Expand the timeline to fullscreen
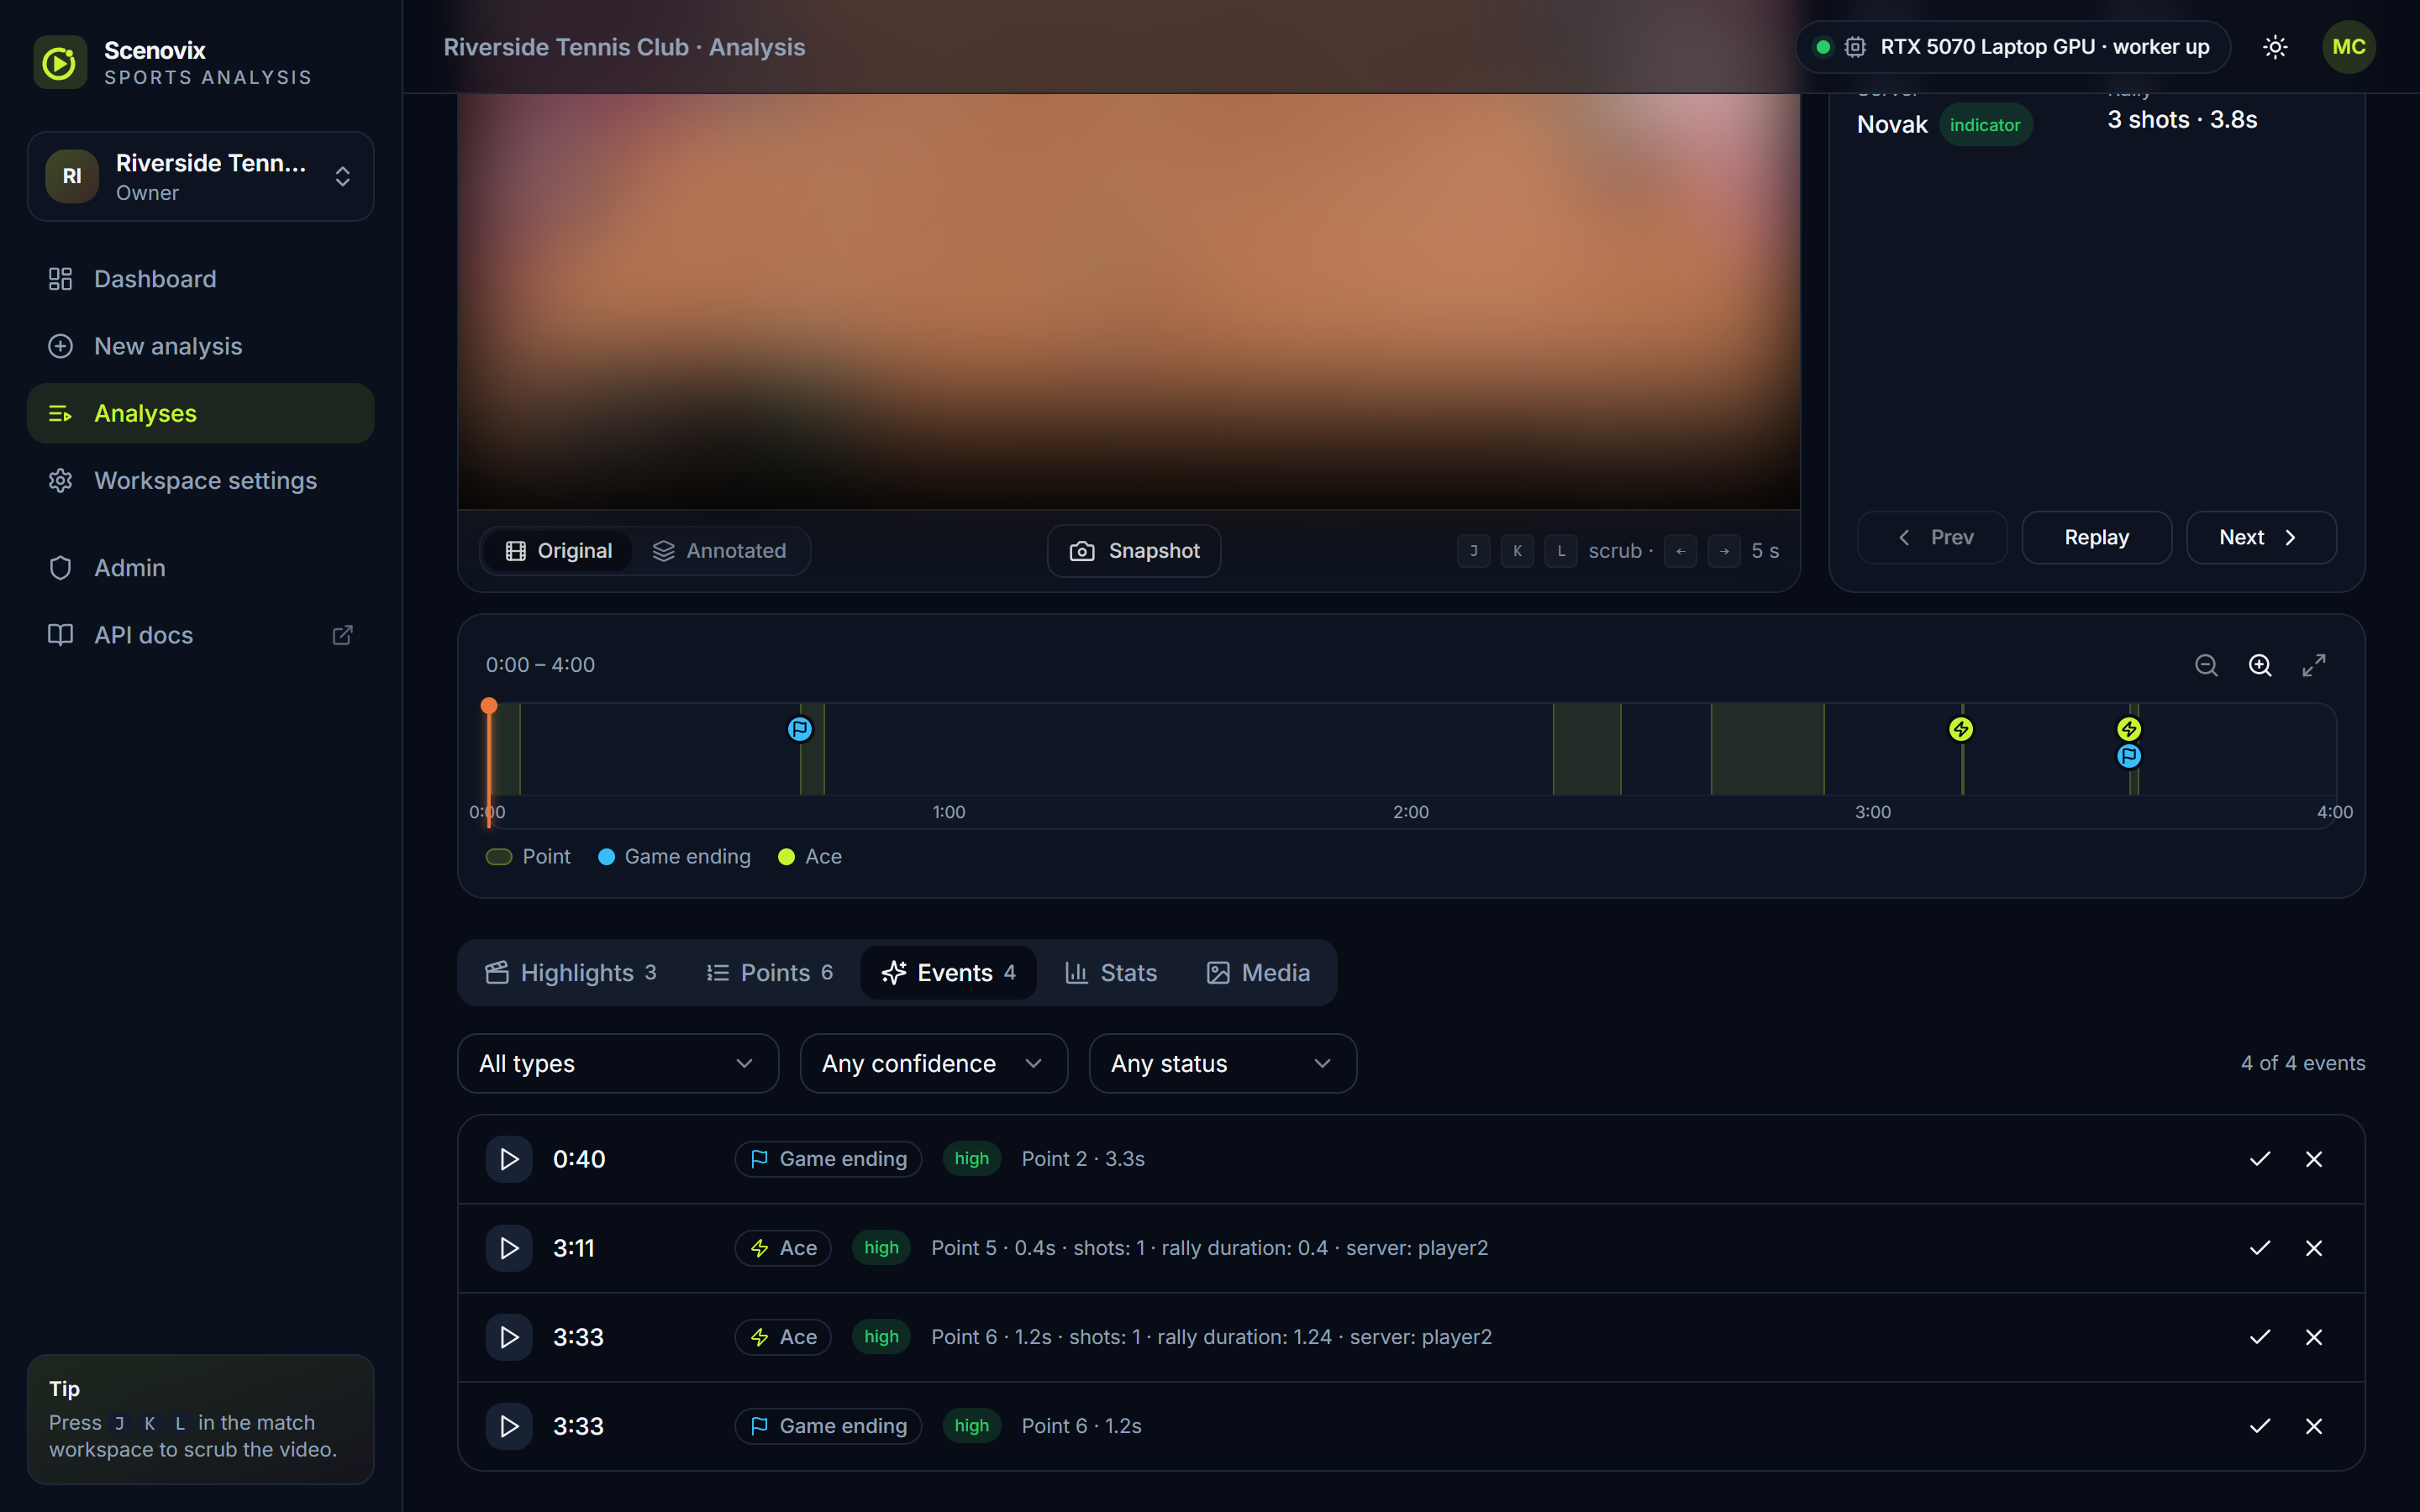 tap(2314, 665)
